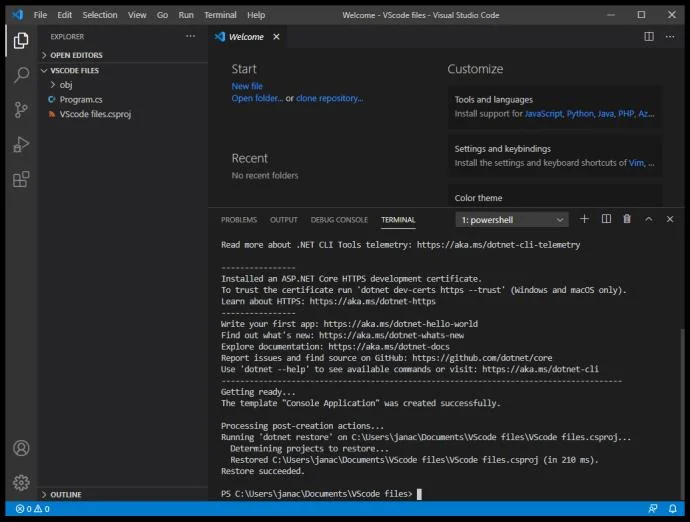Click the https://aka.ms/dotnet-cli-telemetry URL in terminal

498,245
